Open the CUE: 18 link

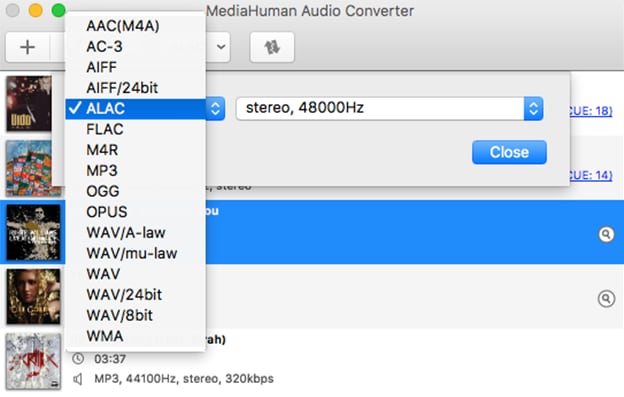[x=591, y=111]
